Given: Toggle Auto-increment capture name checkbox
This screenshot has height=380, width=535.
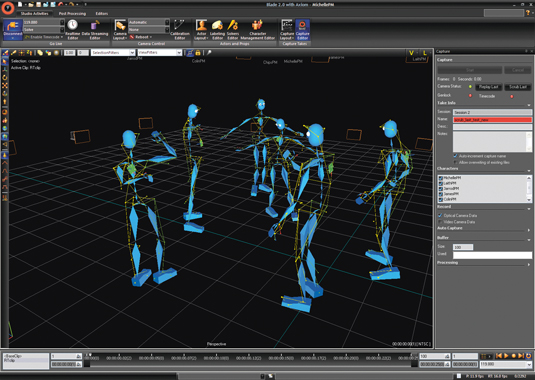Looking at the screenshot, I should [455, 156].
